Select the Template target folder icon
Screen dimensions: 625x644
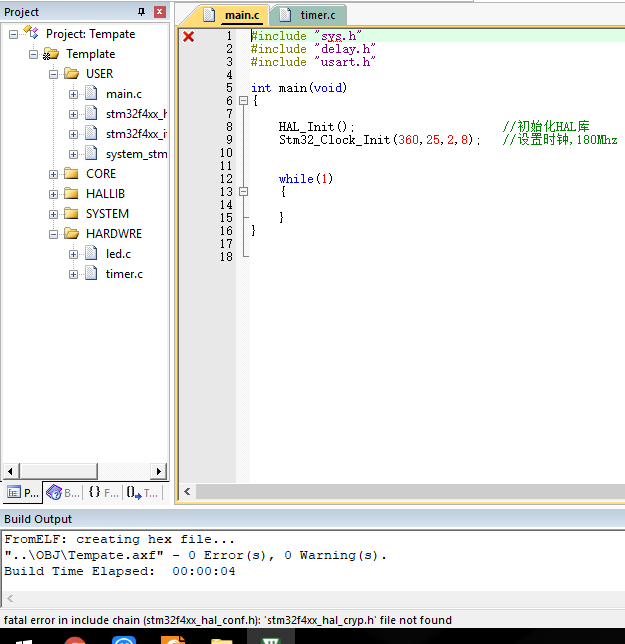click(51, 54)
